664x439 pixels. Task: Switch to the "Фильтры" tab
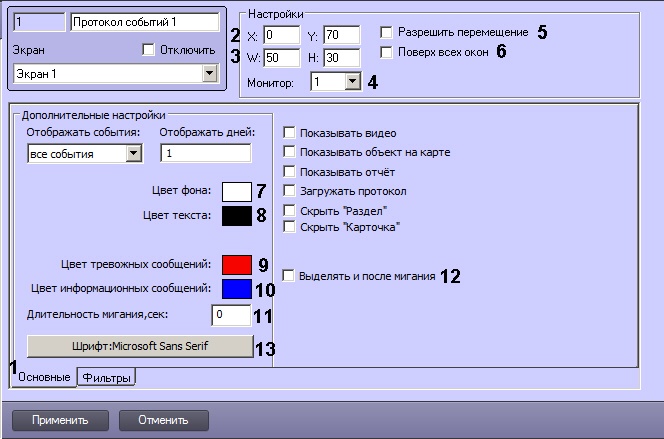pos(107,377)
